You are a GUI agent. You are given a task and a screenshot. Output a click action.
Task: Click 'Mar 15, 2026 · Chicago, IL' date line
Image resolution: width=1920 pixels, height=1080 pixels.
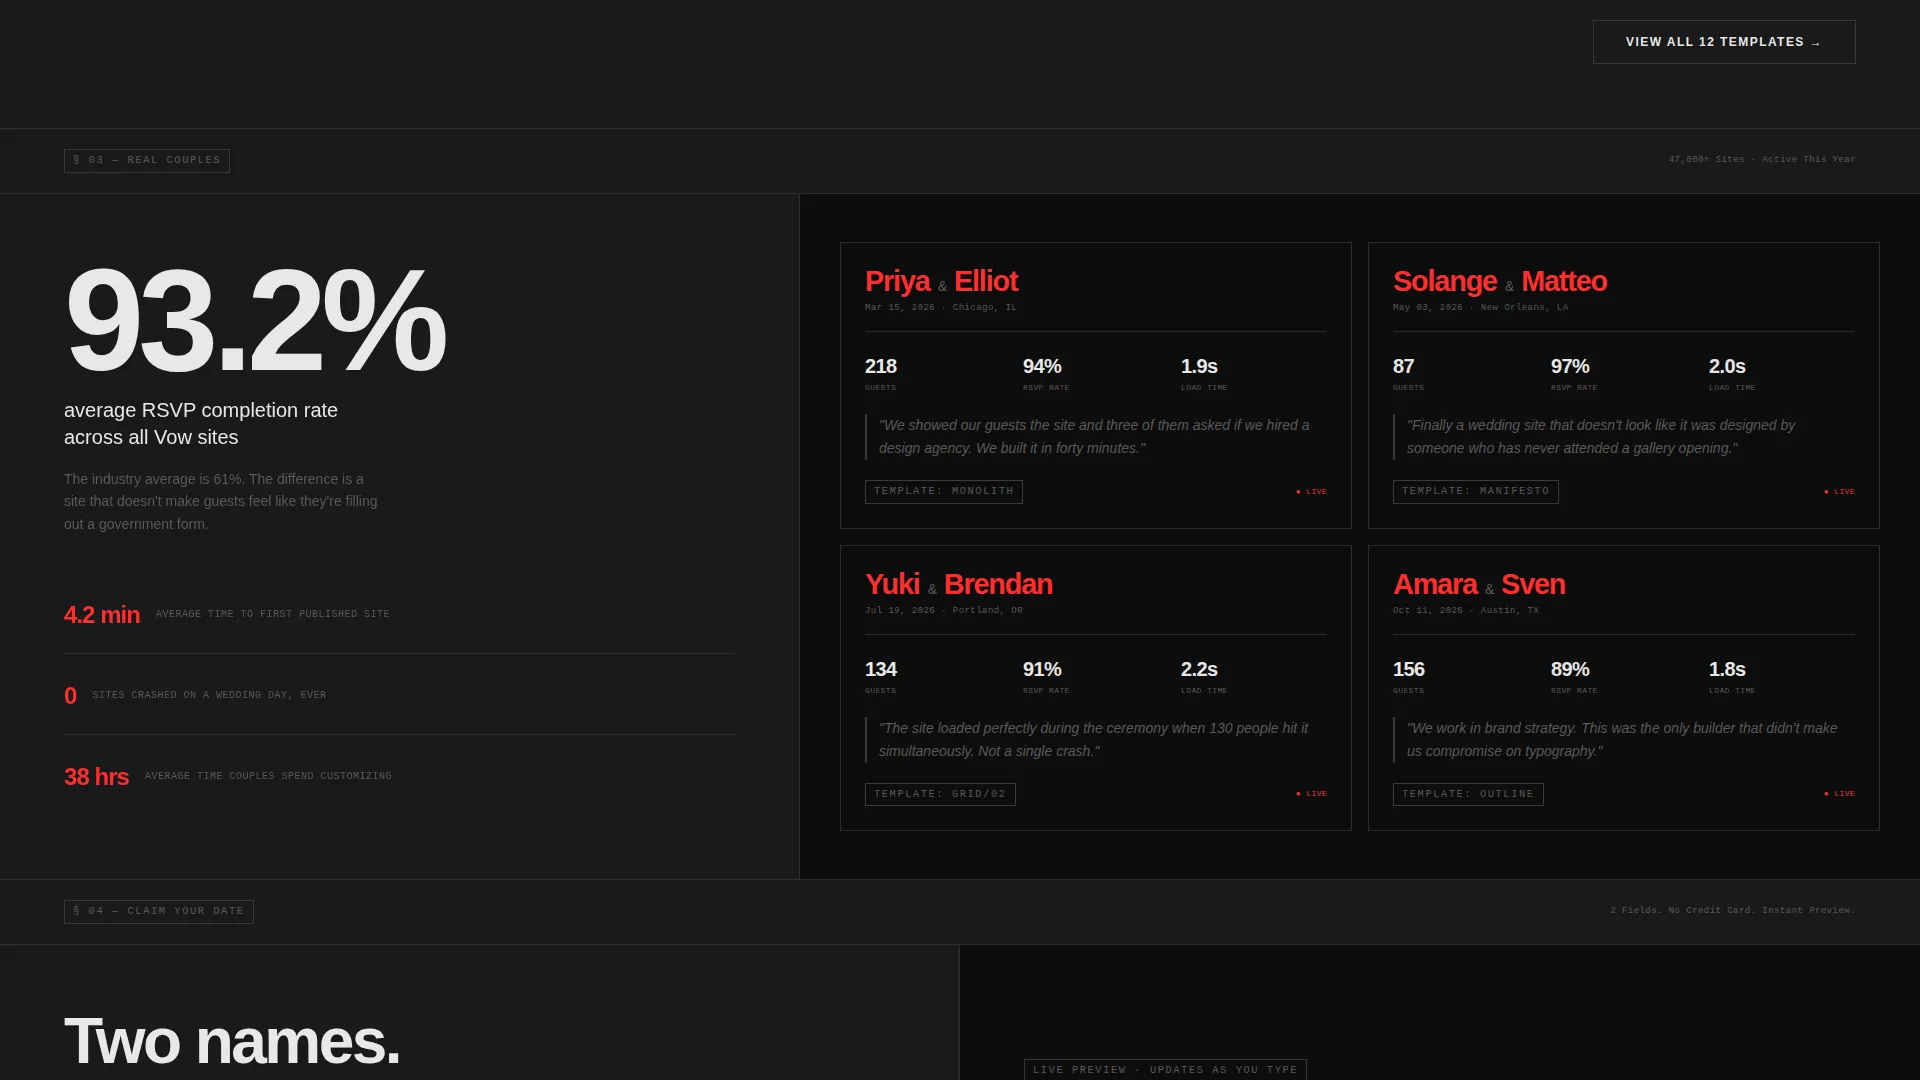coord(940,307)
